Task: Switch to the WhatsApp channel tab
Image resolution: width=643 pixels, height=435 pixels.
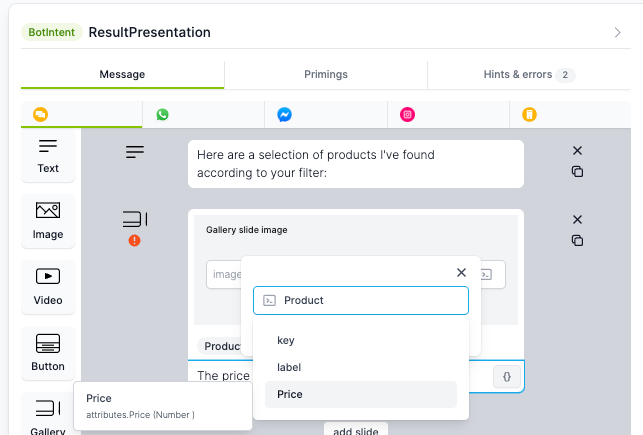Action: tap(162, 114)
